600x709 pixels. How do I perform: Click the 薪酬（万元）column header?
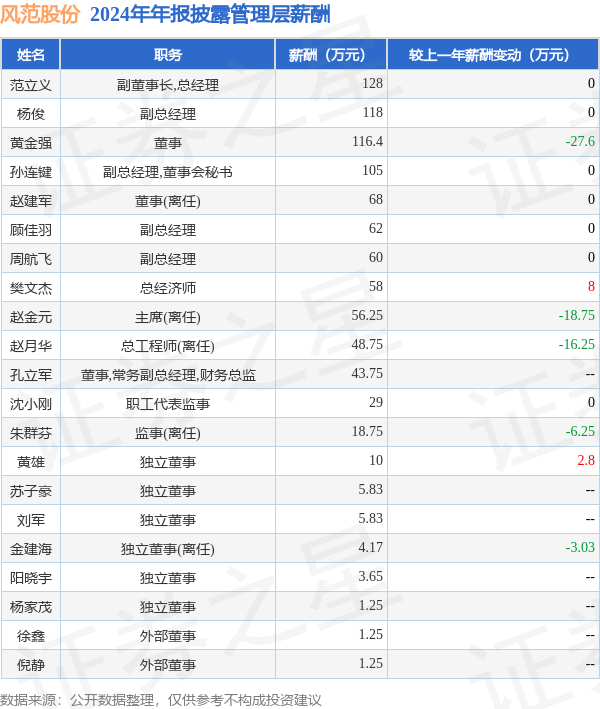pos(331,55)
